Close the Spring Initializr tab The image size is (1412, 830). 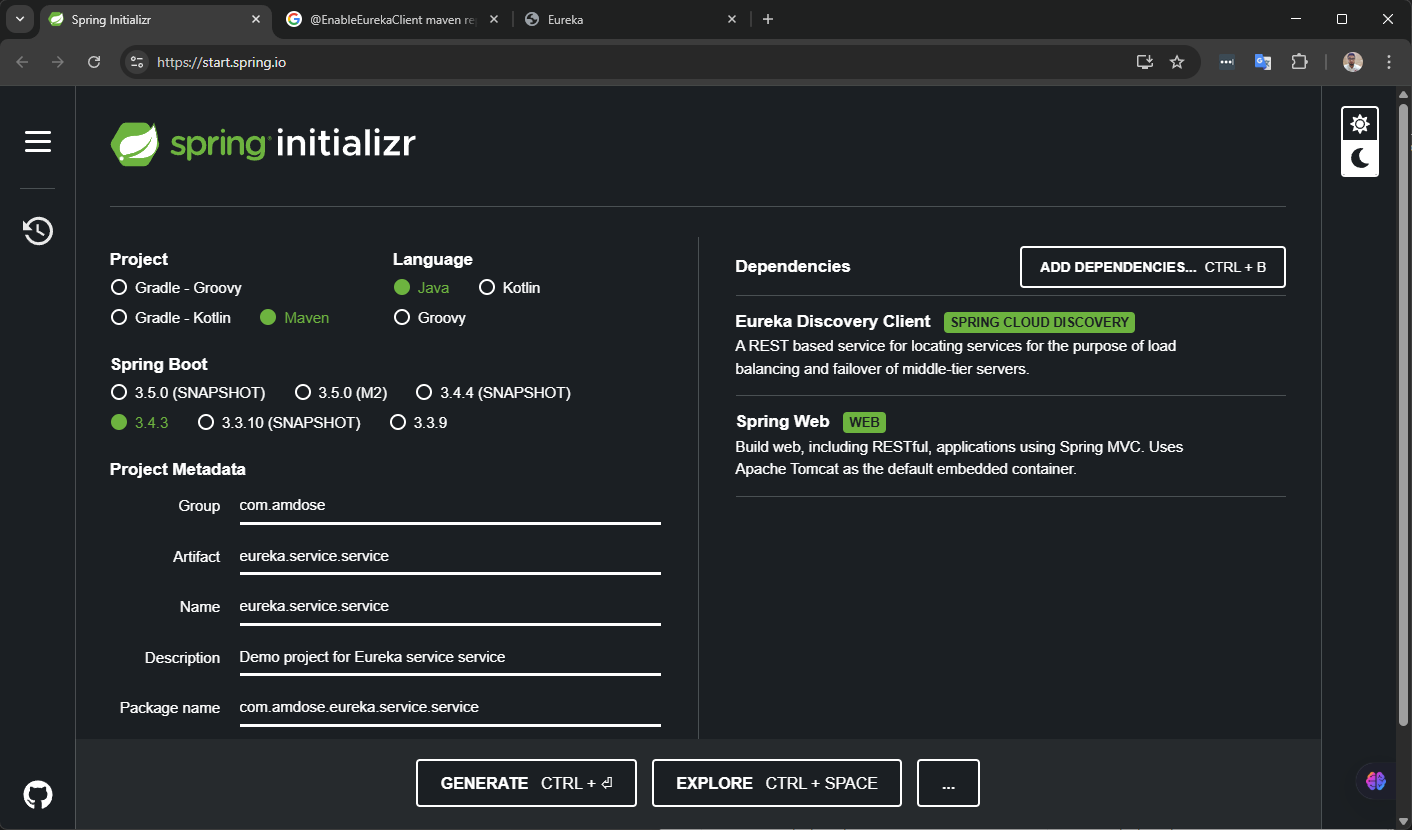[256, 19]
